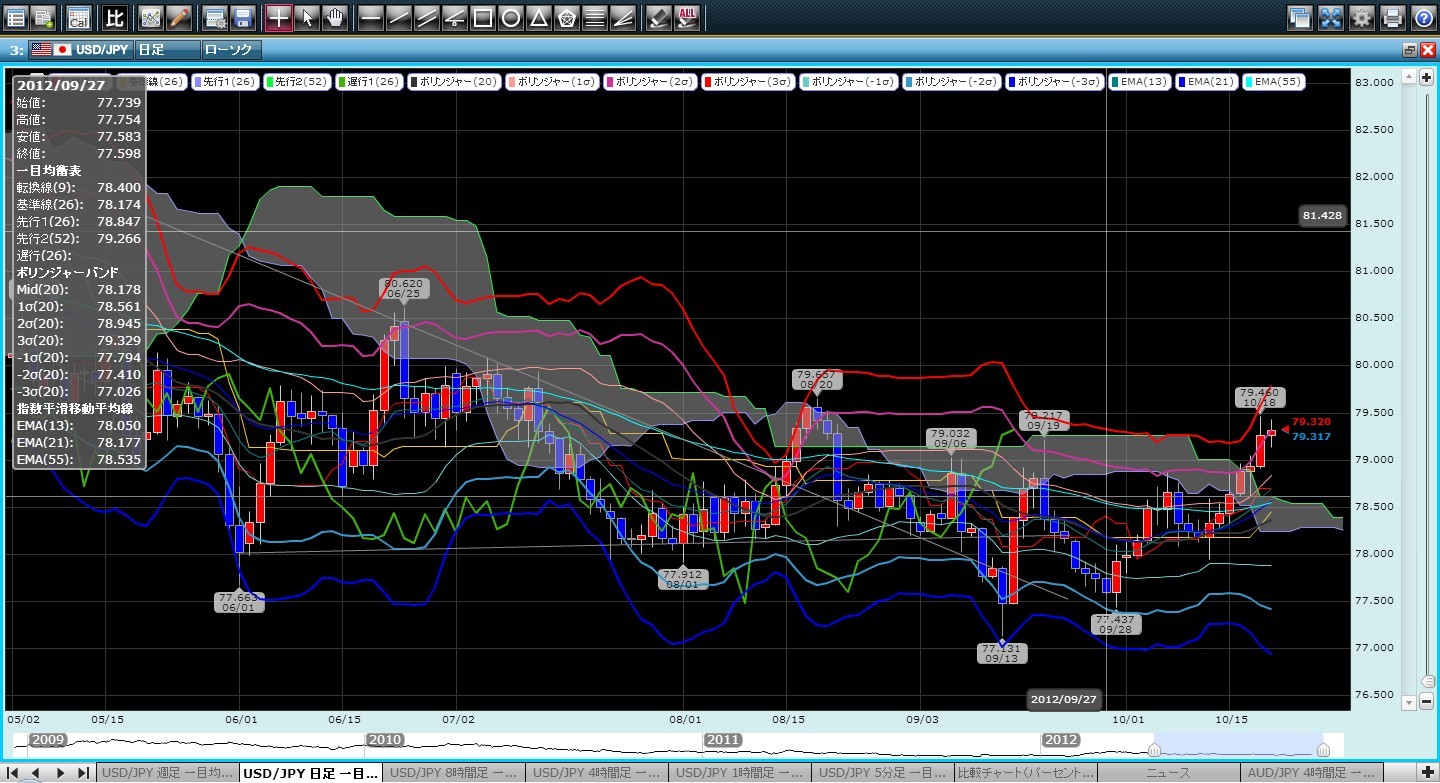
Task: Click the erase ALL drawings icon
Action: [687, 17]
